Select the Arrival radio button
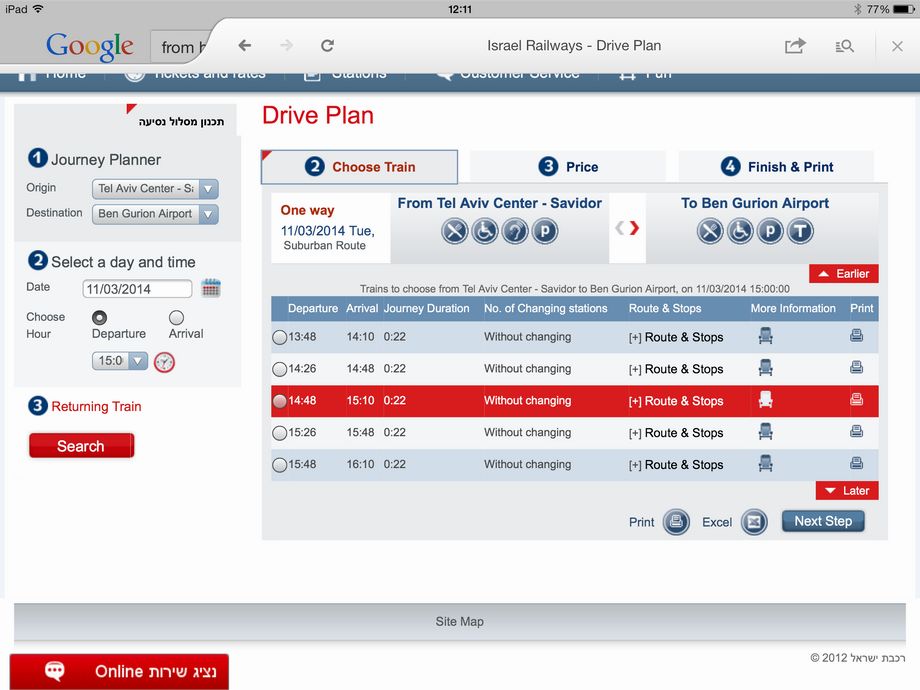Image resolution: width=920 pixels, height=690 pixels. coord(177,317)
